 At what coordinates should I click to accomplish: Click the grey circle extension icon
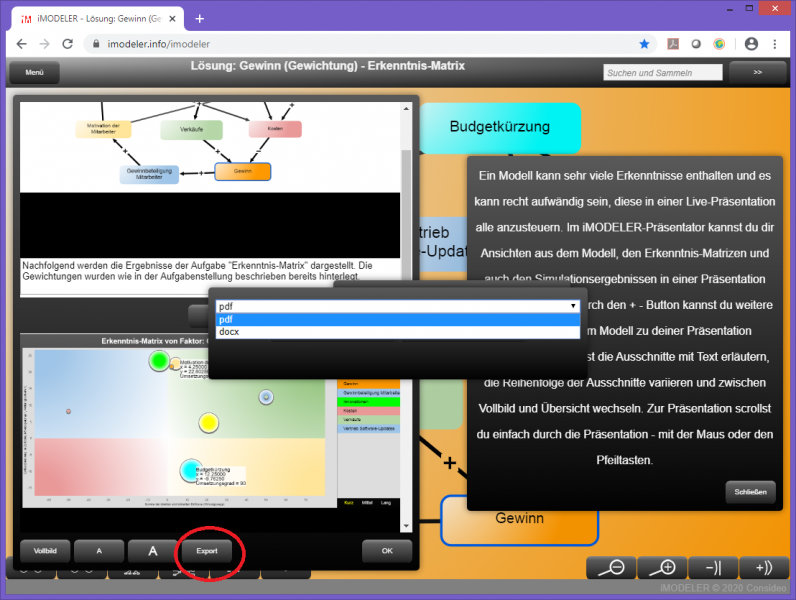(x=696, y=44)
